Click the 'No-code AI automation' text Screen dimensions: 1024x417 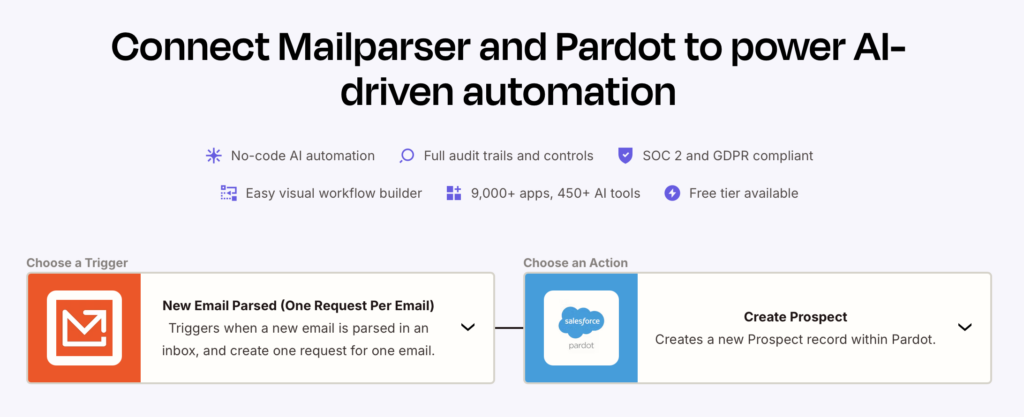(303, 156)
